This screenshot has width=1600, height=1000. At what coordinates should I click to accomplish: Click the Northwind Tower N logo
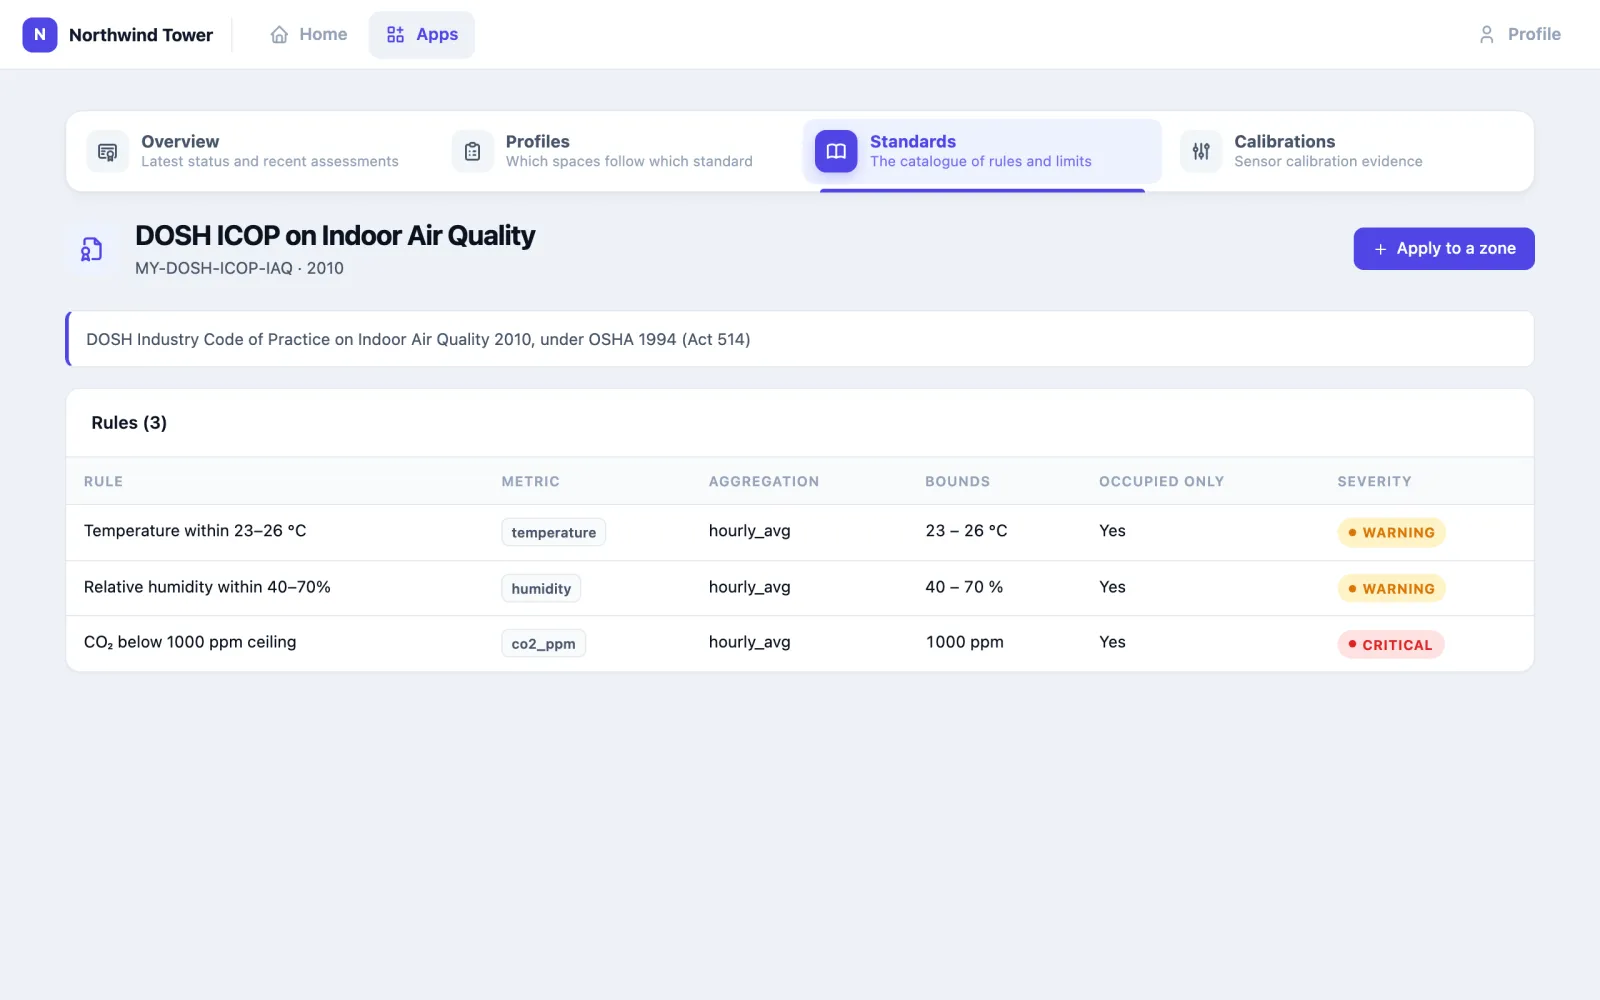[40, 34]
